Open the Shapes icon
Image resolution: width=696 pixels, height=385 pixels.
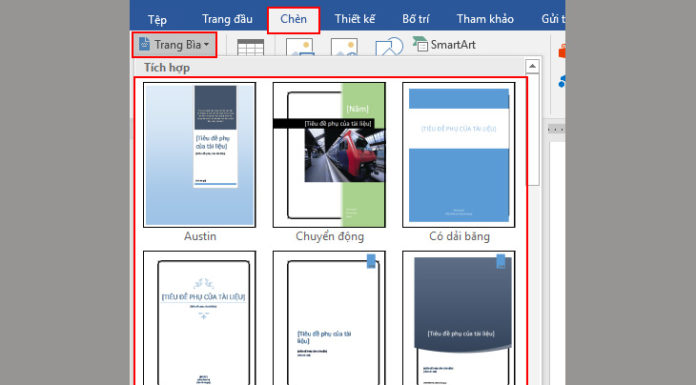tap(389, 46)
